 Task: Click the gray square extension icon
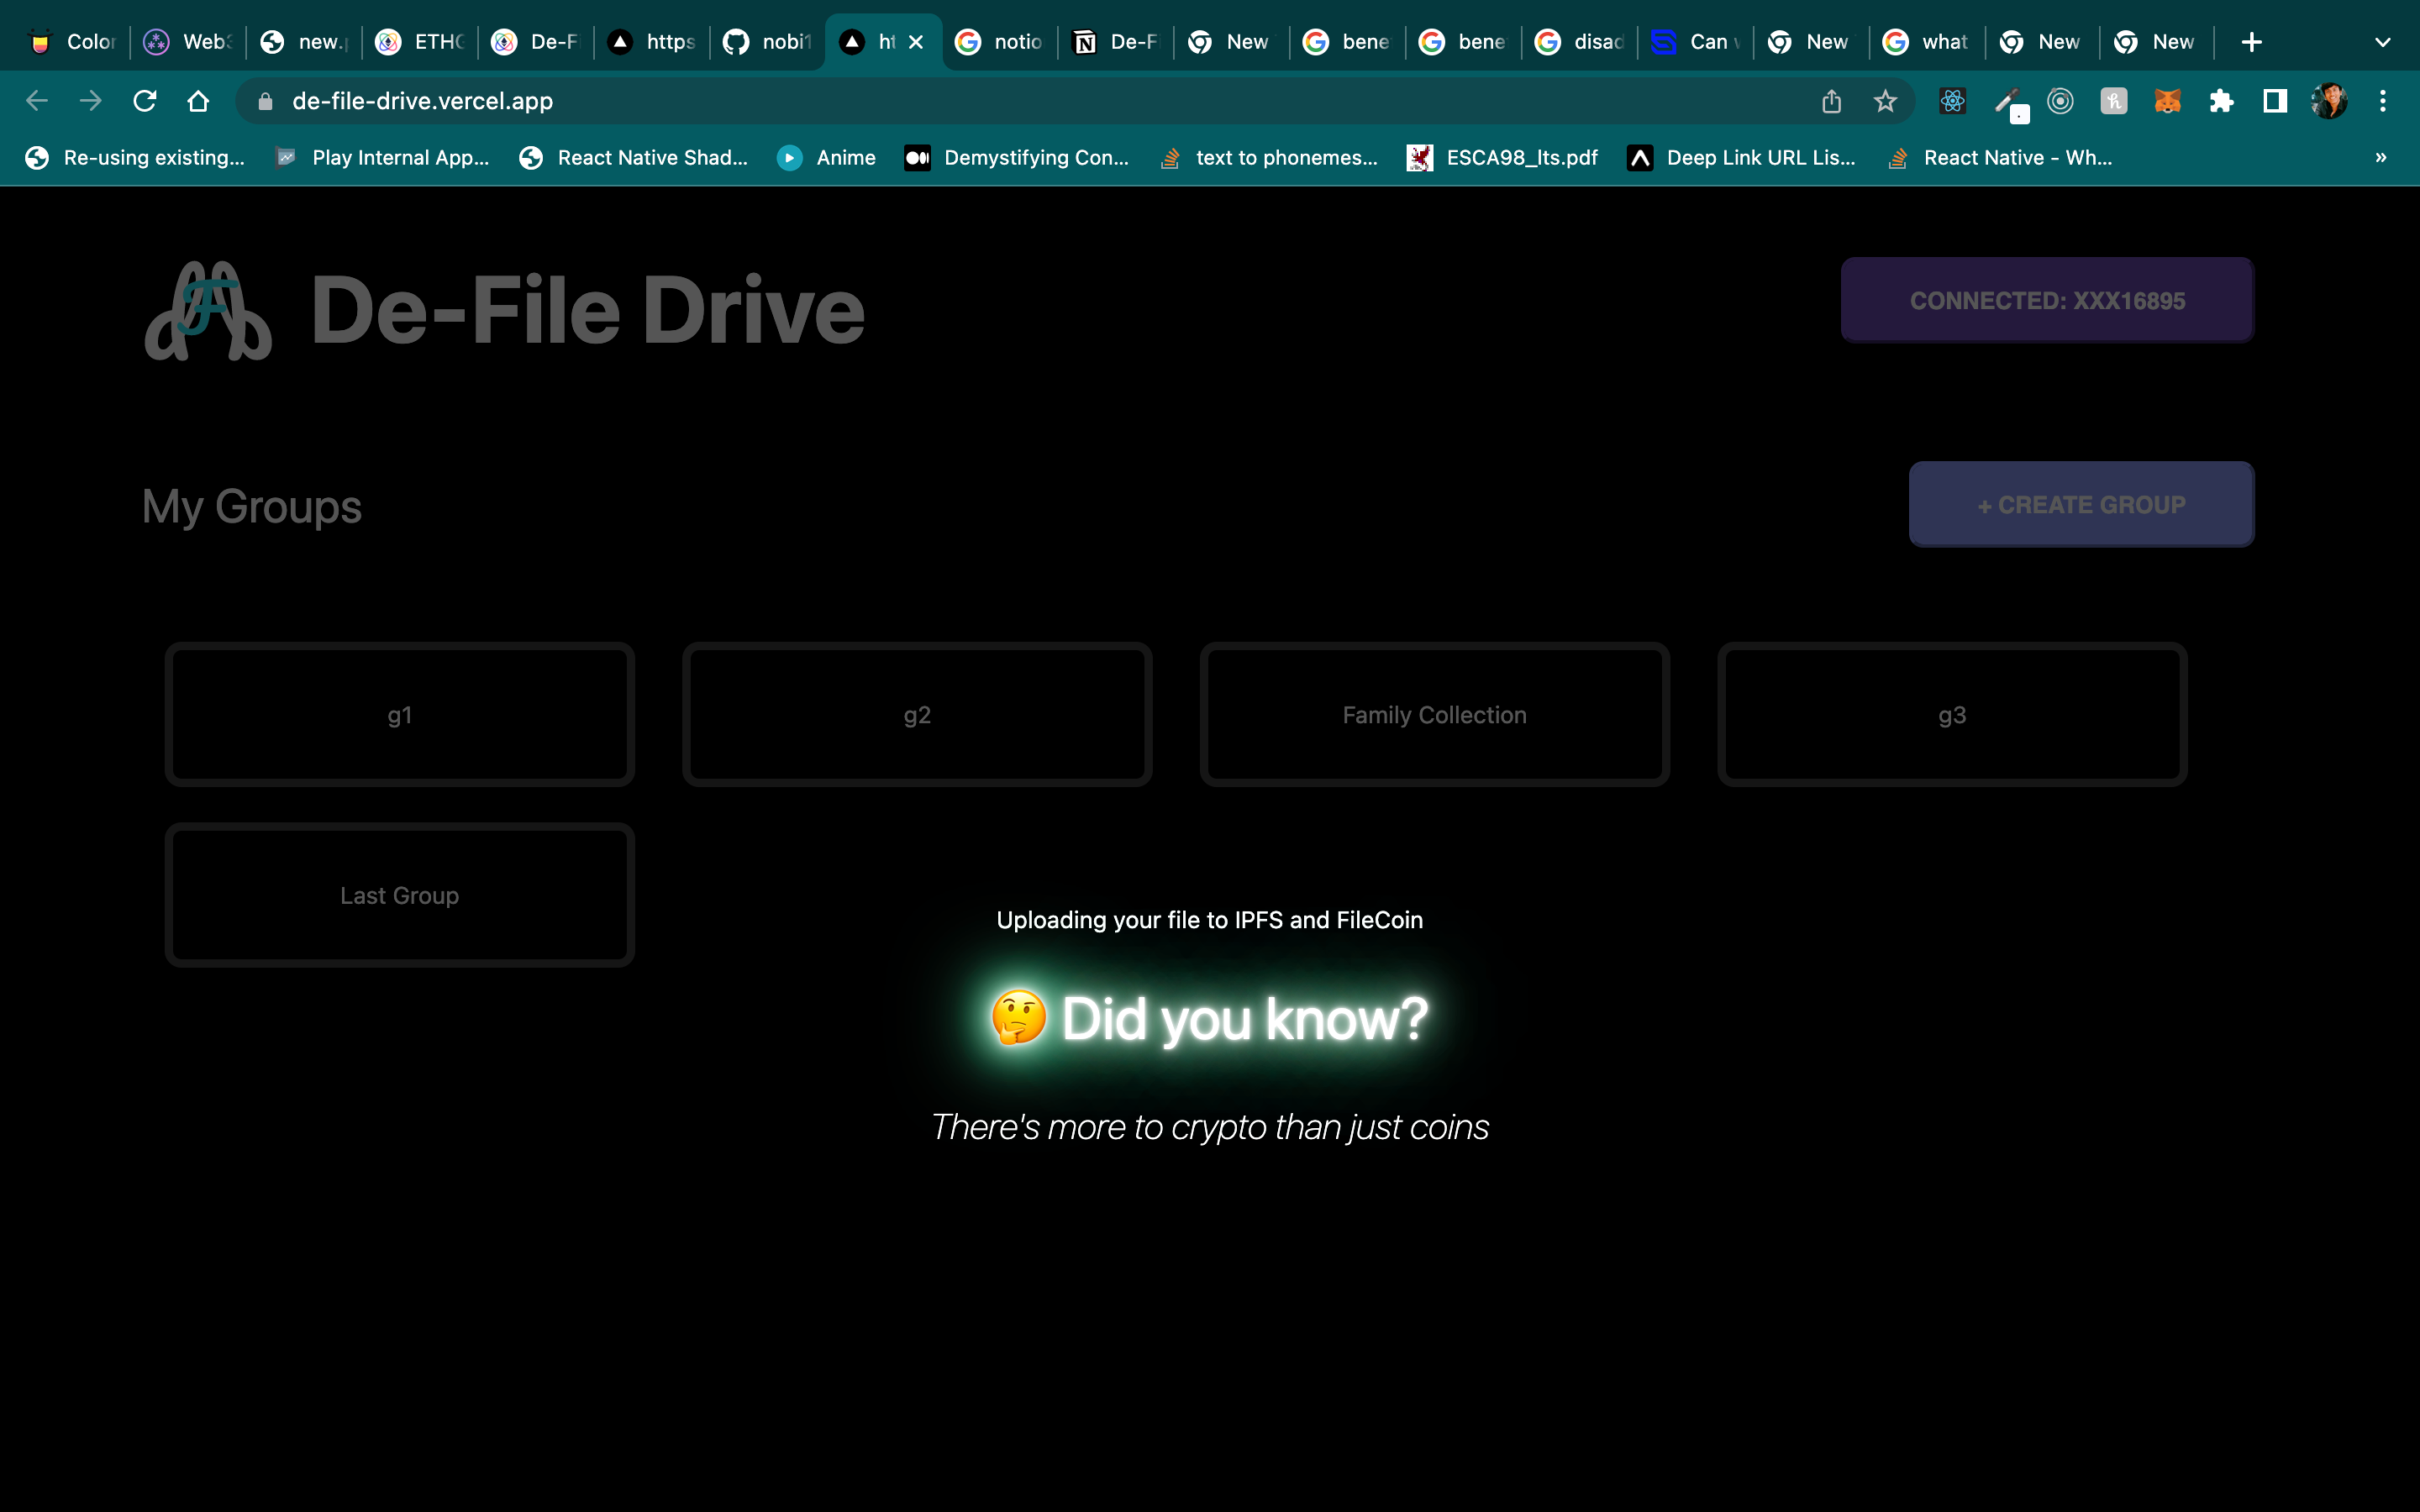2113,101
